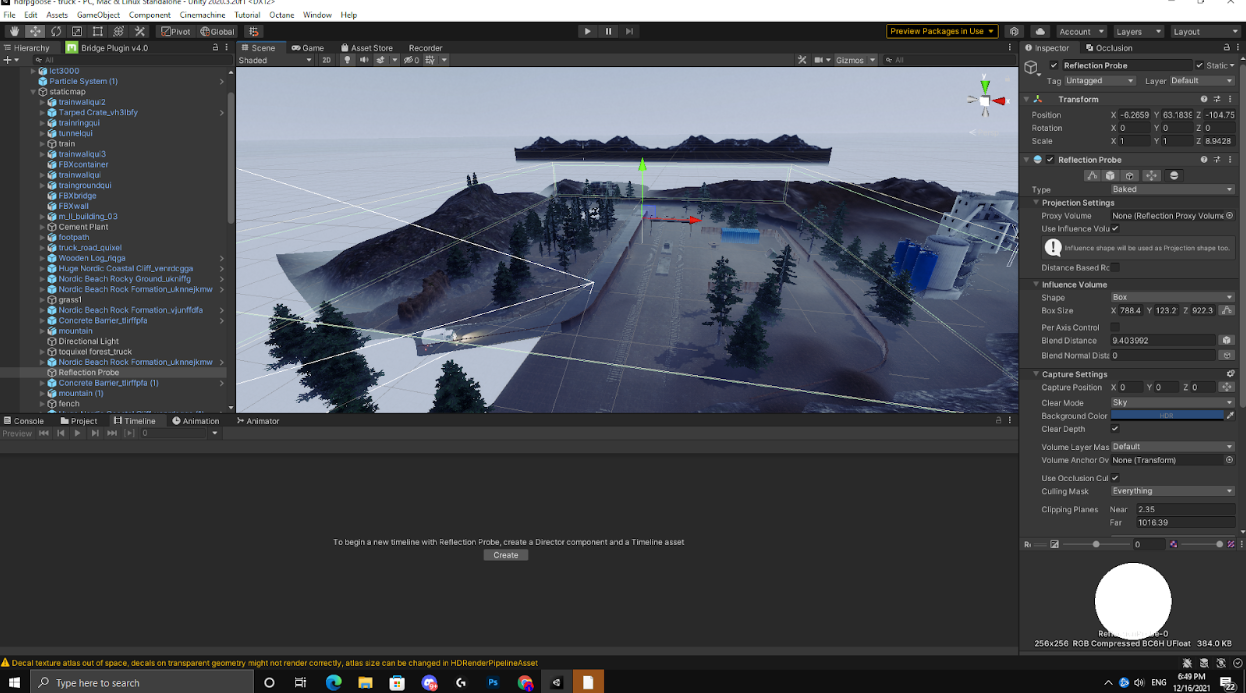Open the Shaded draw mode dropdown

pyautogui.click(x=275, y=60)
